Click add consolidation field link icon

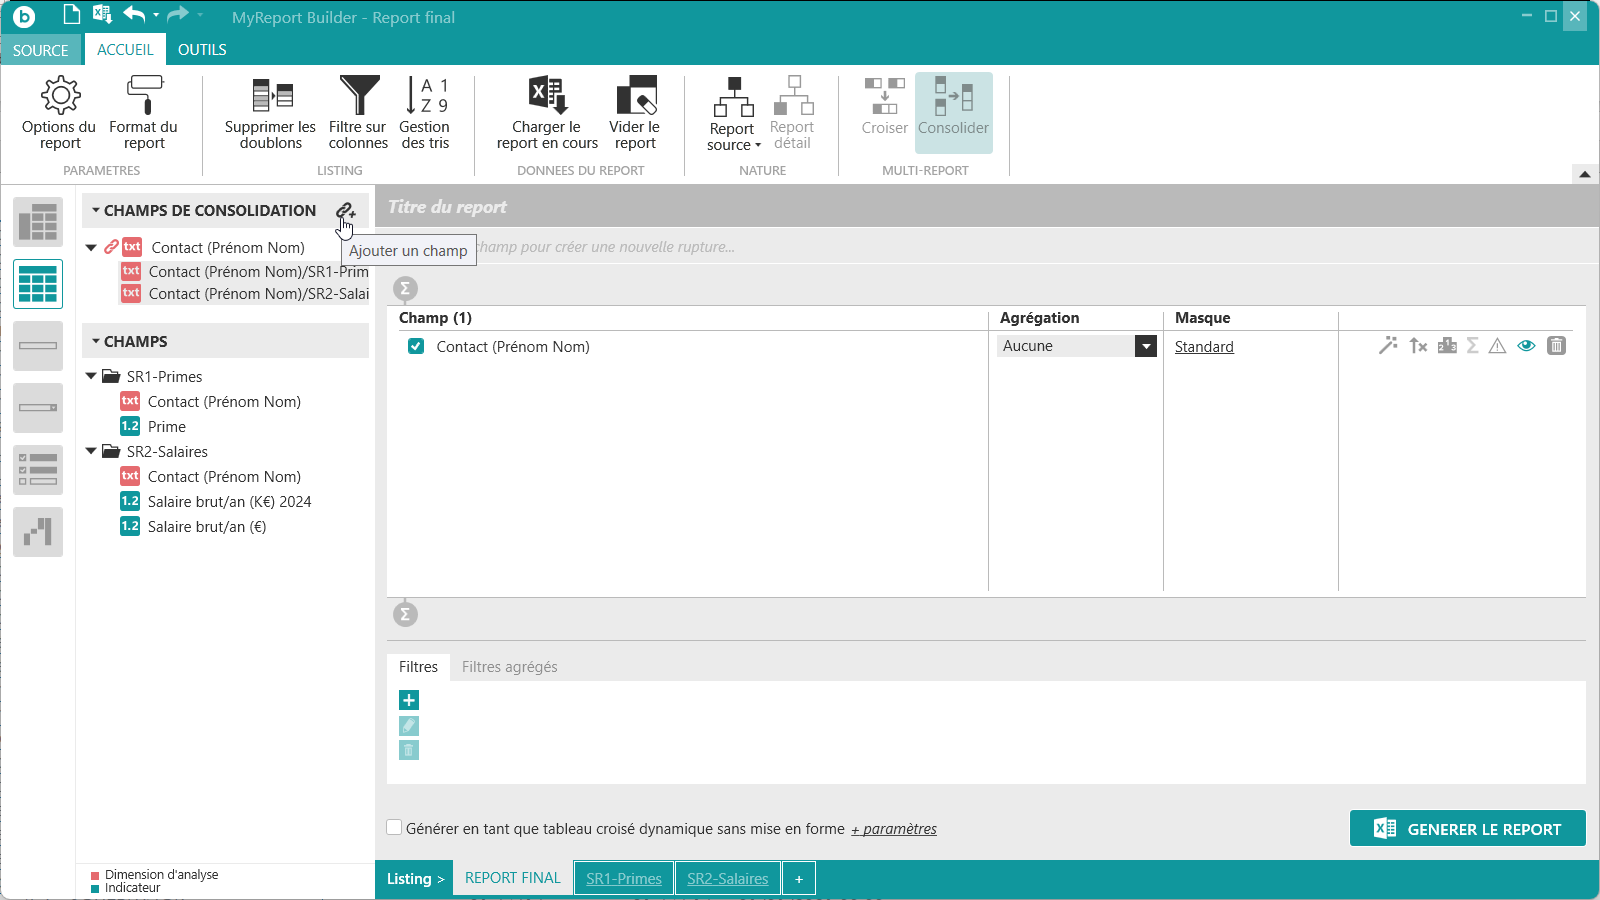345,211
